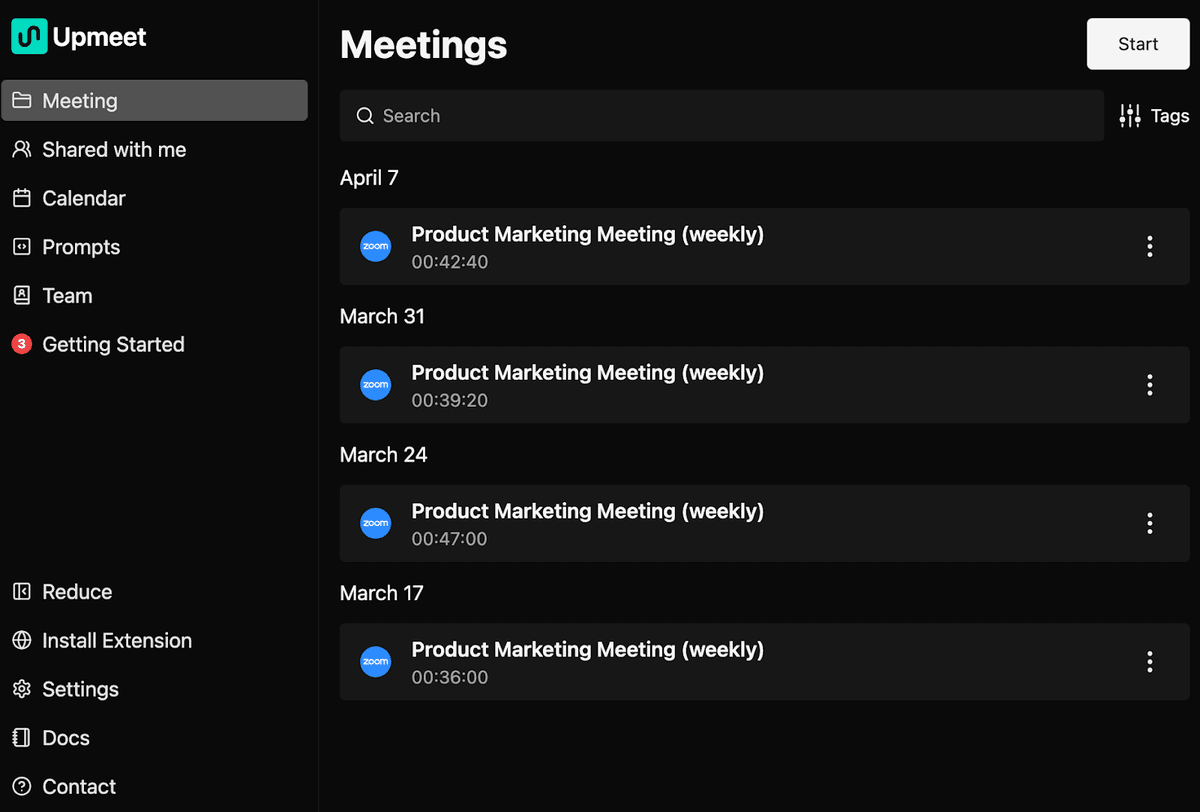Screen dimensions: 1200x812
Task: Open options menu for March 31 meeting
Action: (1150, 385)
